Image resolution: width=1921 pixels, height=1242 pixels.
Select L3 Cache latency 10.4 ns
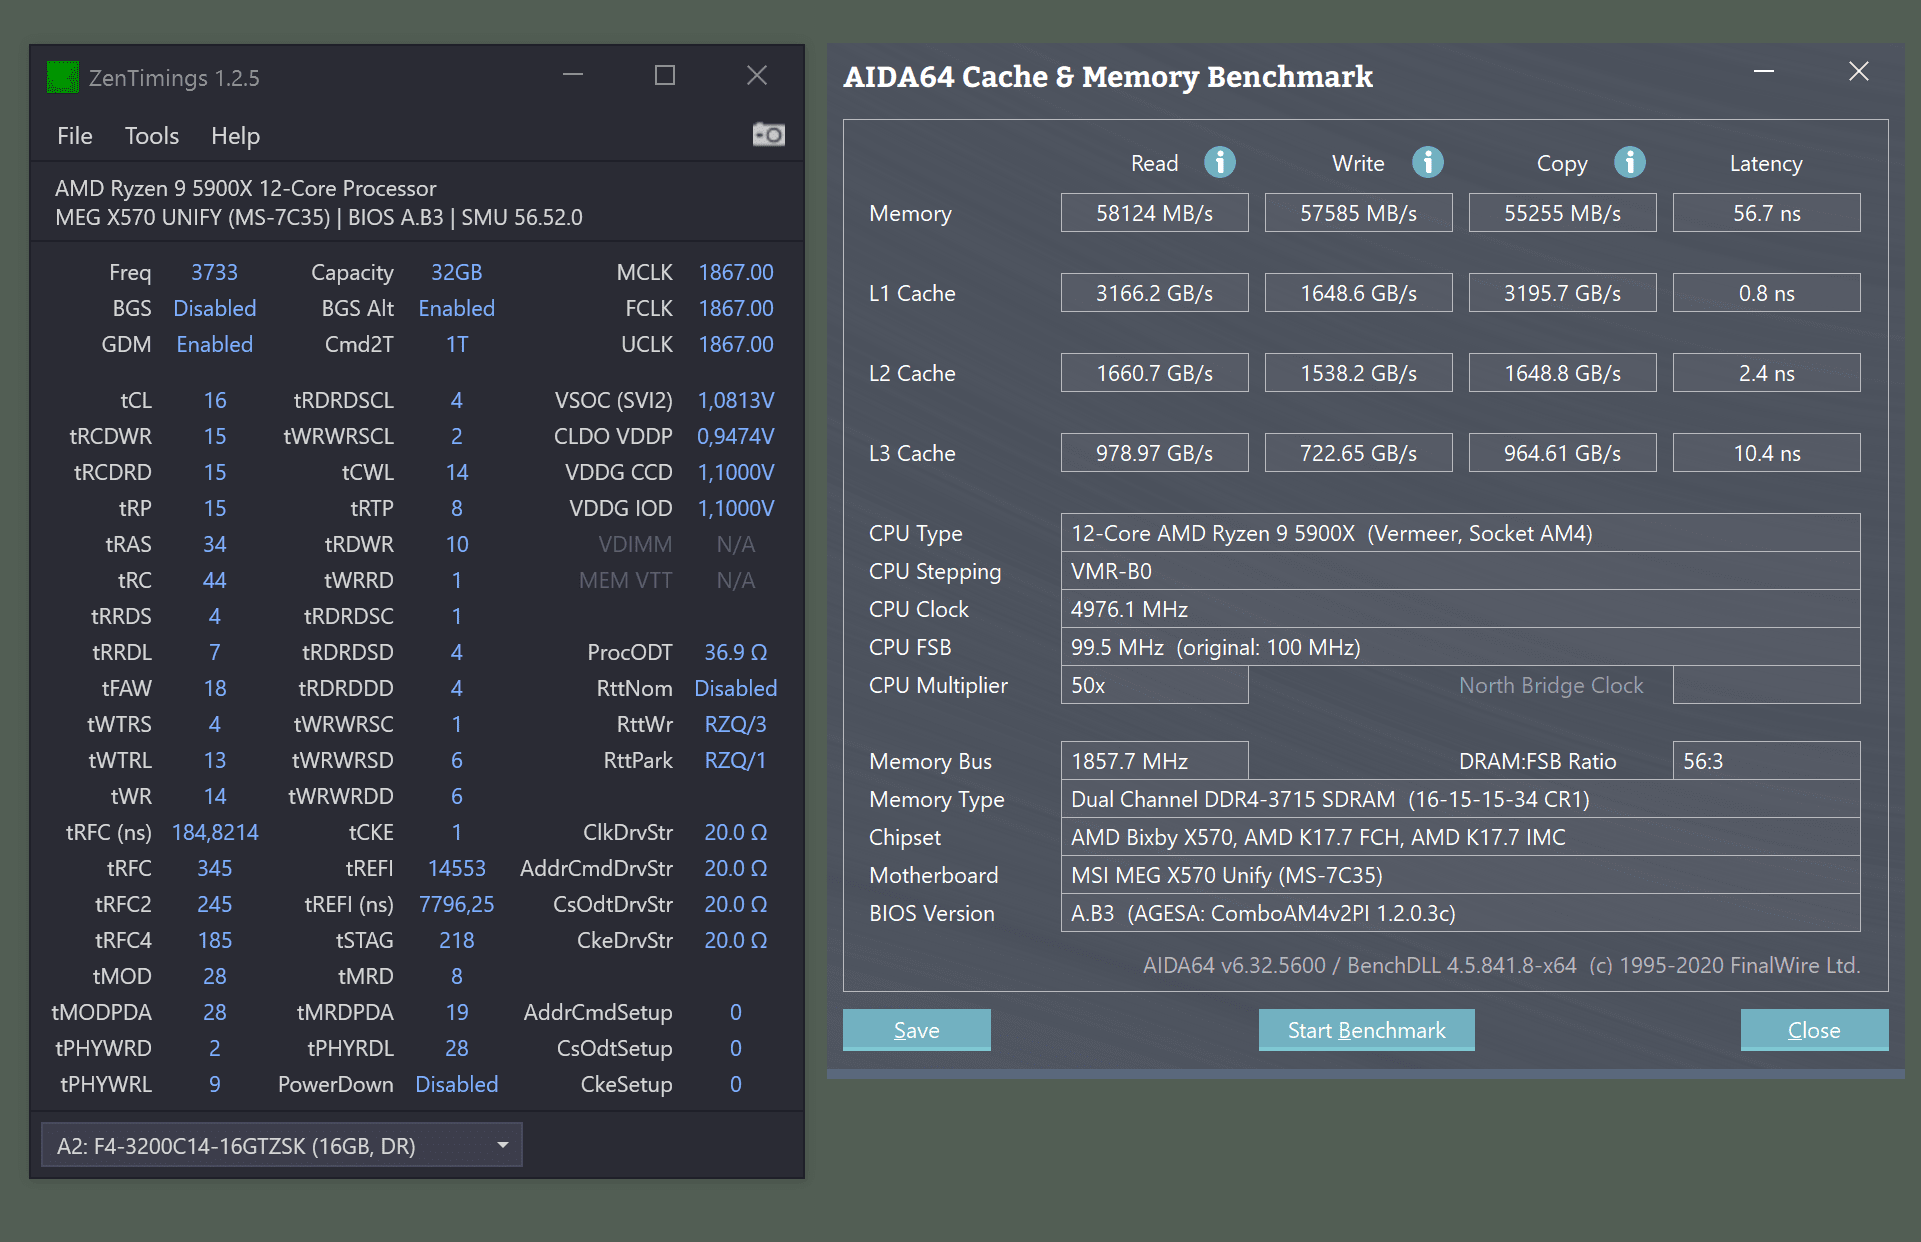1766,453
